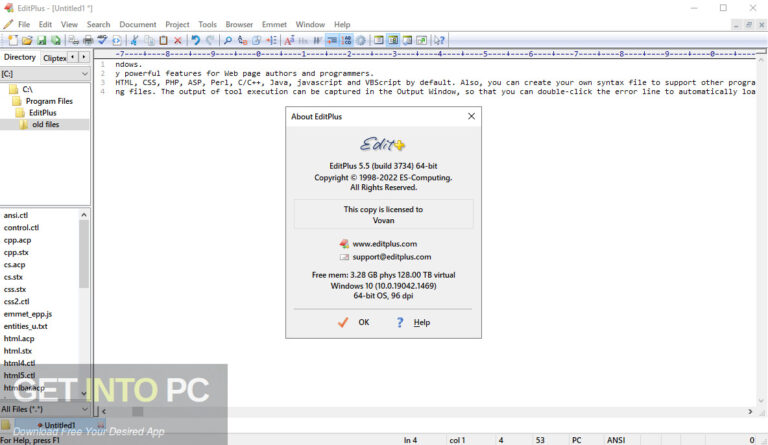
Task: Select emmet_epp.js in file list
Action: [x=27, y=314]
